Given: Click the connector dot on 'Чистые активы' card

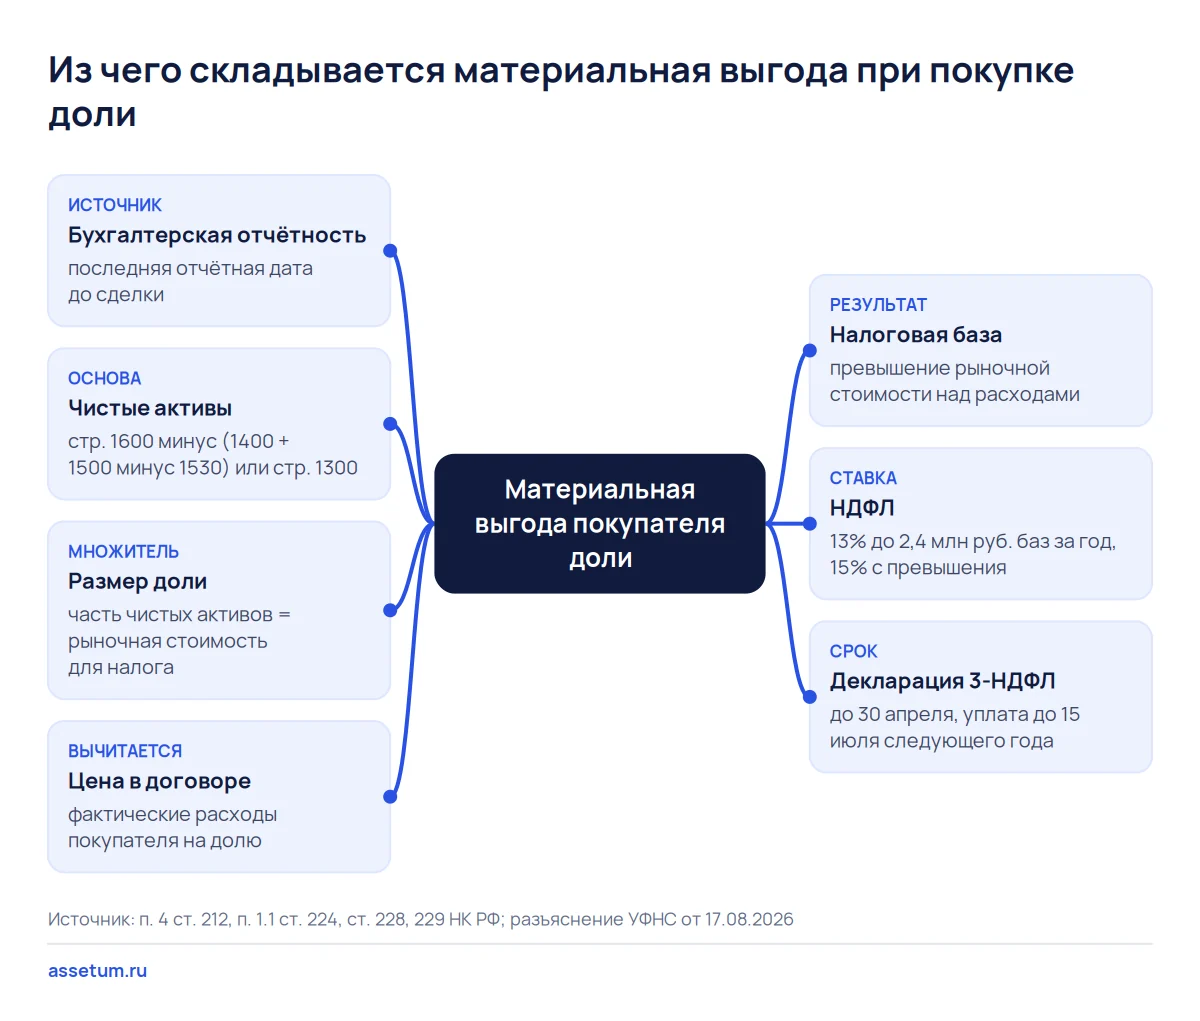Looking at the screenshot, I should [390, 424].
